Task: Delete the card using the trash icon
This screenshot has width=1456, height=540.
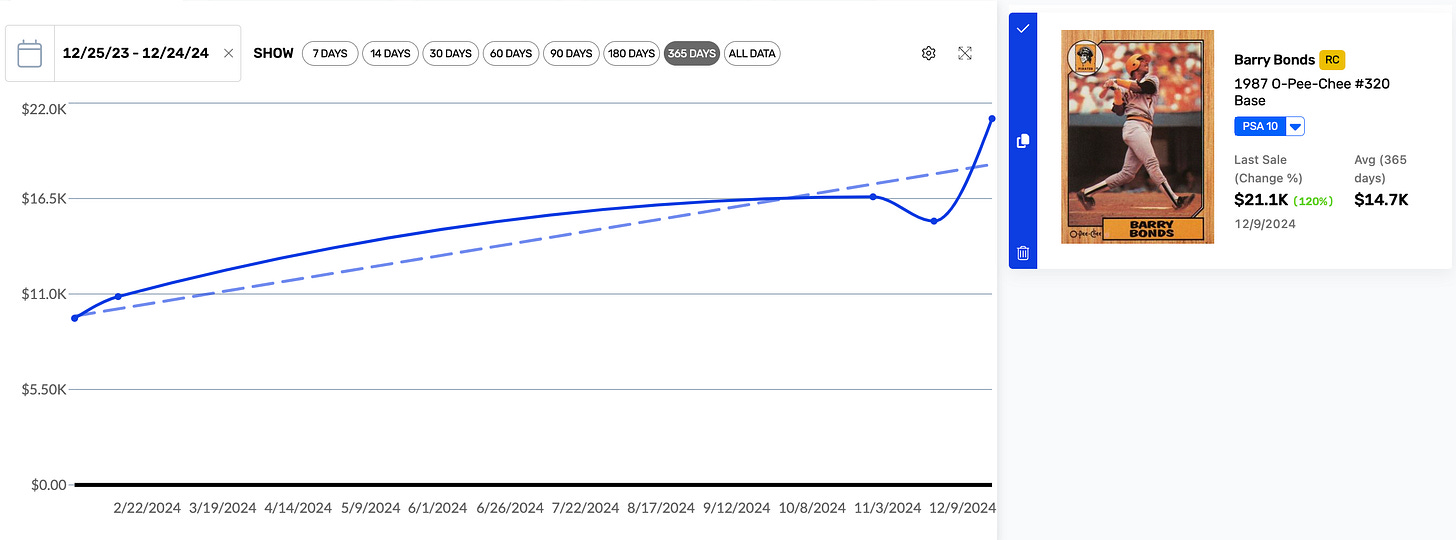Action: click(1023, 253)
